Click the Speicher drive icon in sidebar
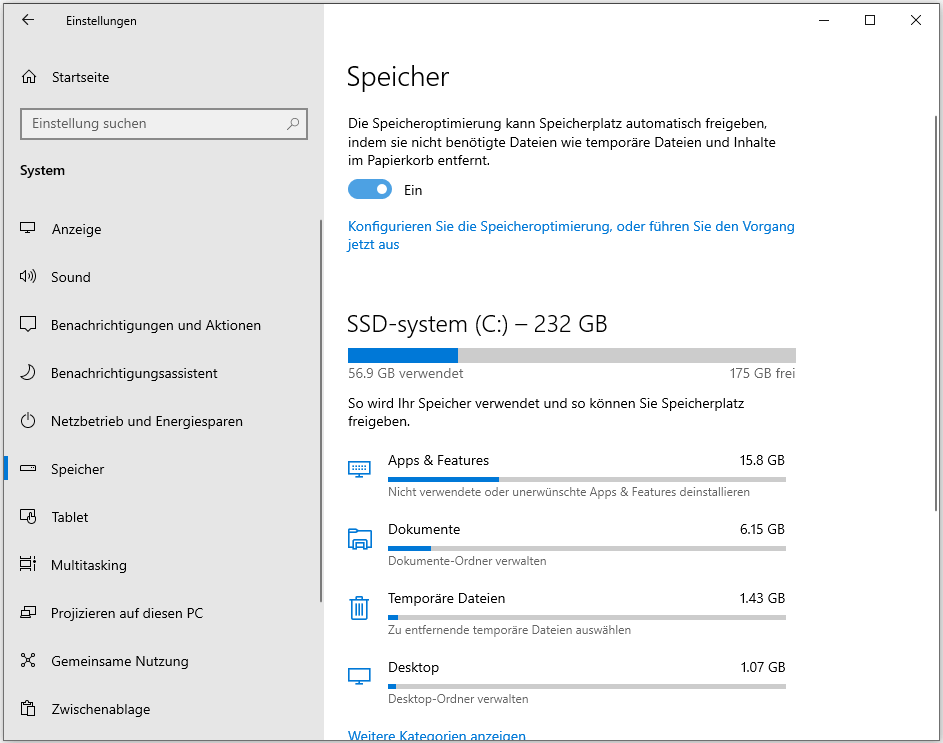 [28, 468]
